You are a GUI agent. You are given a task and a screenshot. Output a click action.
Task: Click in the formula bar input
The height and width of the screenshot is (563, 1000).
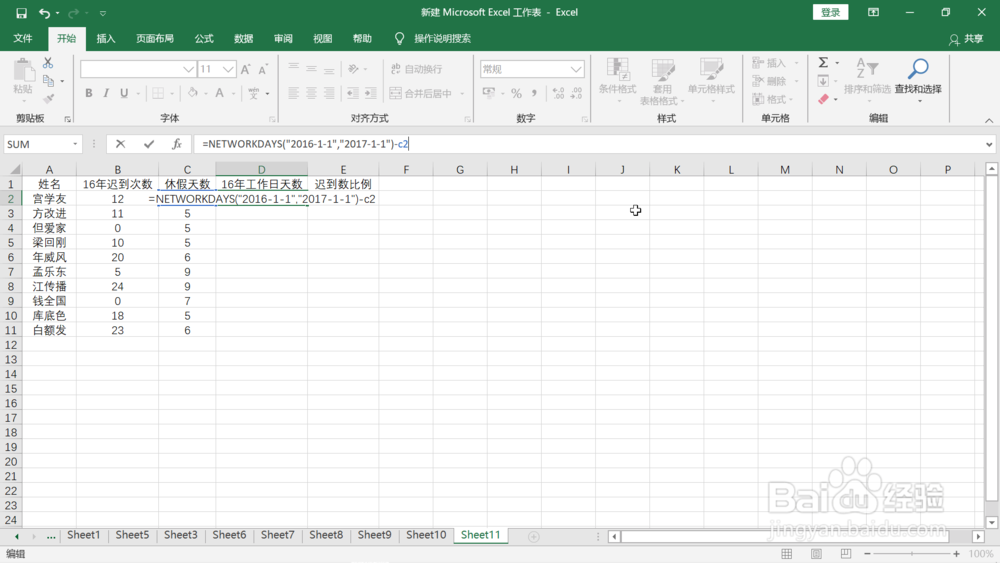[587, 144]
